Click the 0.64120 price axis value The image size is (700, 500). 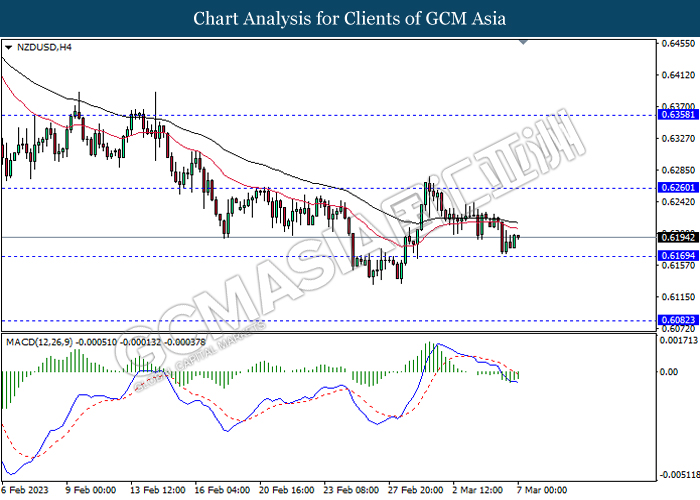678,75
